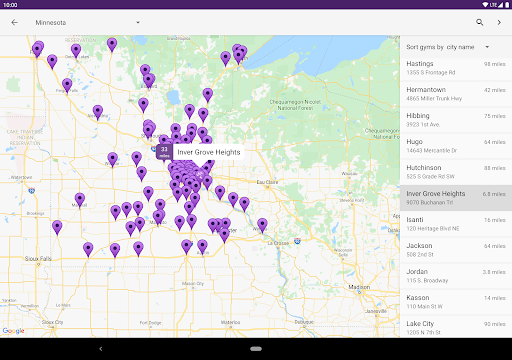Pick the Hutchinson gym listing
The height and width of the screenshot is (360, 512).
coord(456,172)
